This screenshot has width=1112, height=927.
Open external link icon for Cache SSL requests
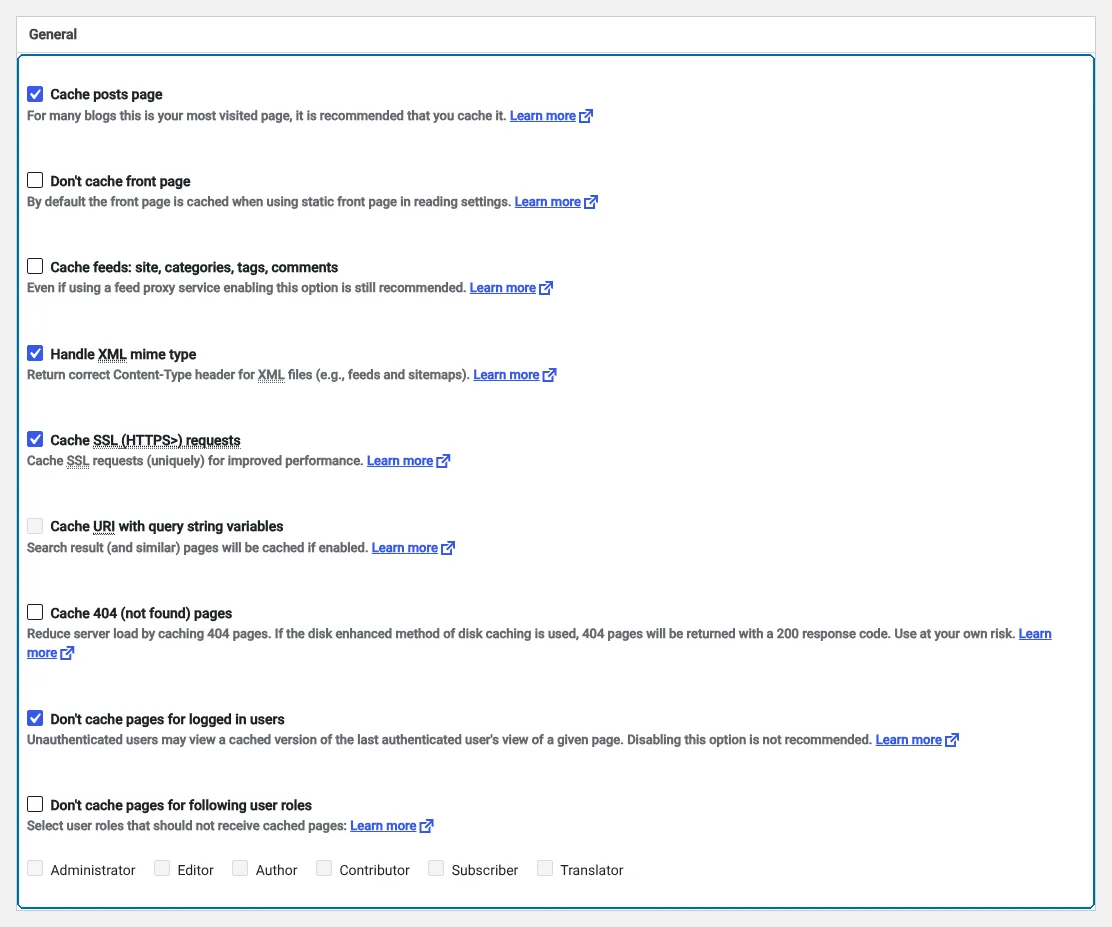(443, 461)
